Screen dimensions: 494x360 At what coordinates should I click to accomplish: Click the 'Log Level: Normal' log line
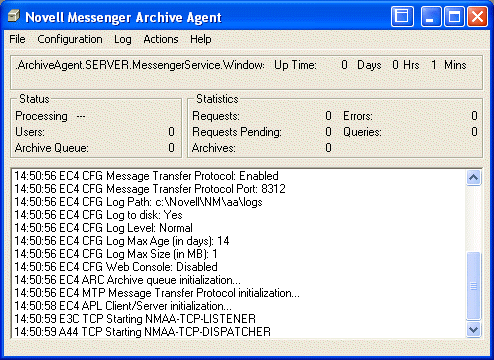(103, 228)
